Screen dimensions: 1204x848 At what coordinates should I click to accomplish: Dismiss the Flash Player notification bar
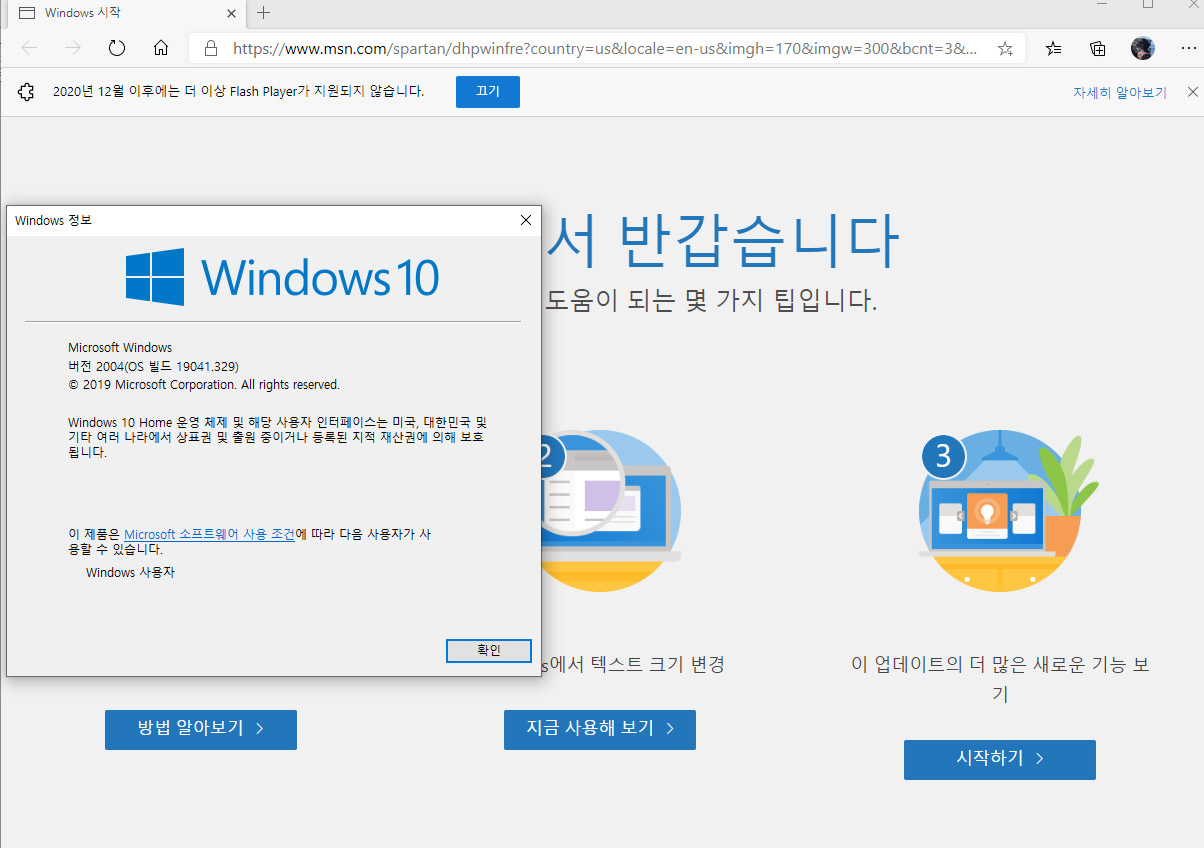(1192, 92)
